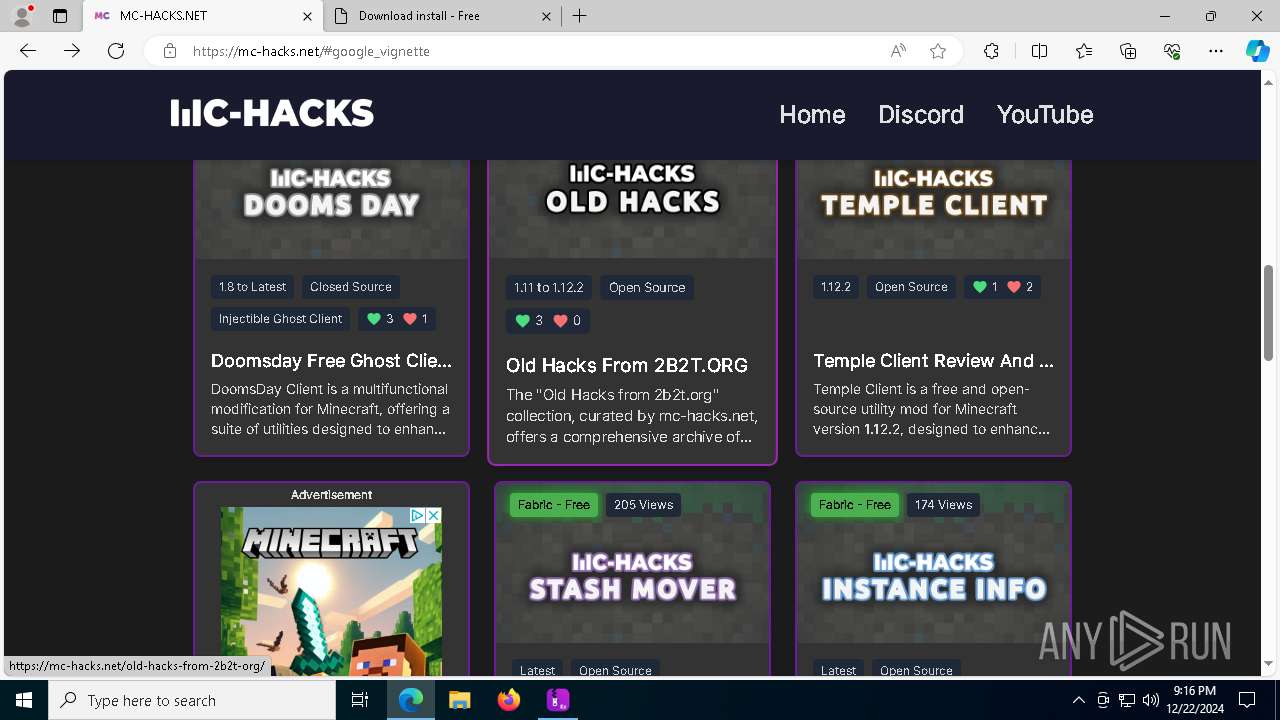Open YouTube in the site navigation

click(1045, 114)
